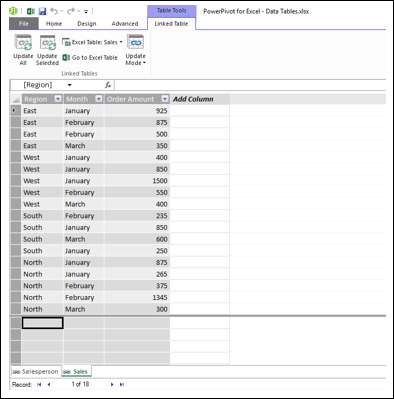
Task: Click the Save icon in quick access toolbar
Action: click(x=42, y=12)
